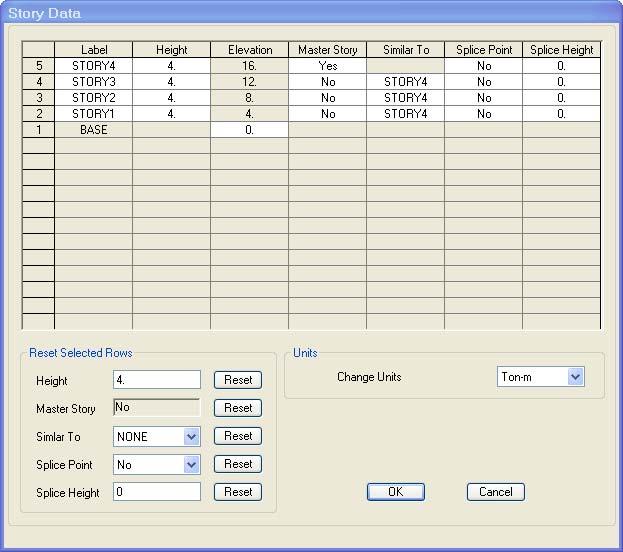The image size is (623, 552).
Task: Click the Similar To cell of STORY2
Action: pyautogui.click(x=405, y=98)
